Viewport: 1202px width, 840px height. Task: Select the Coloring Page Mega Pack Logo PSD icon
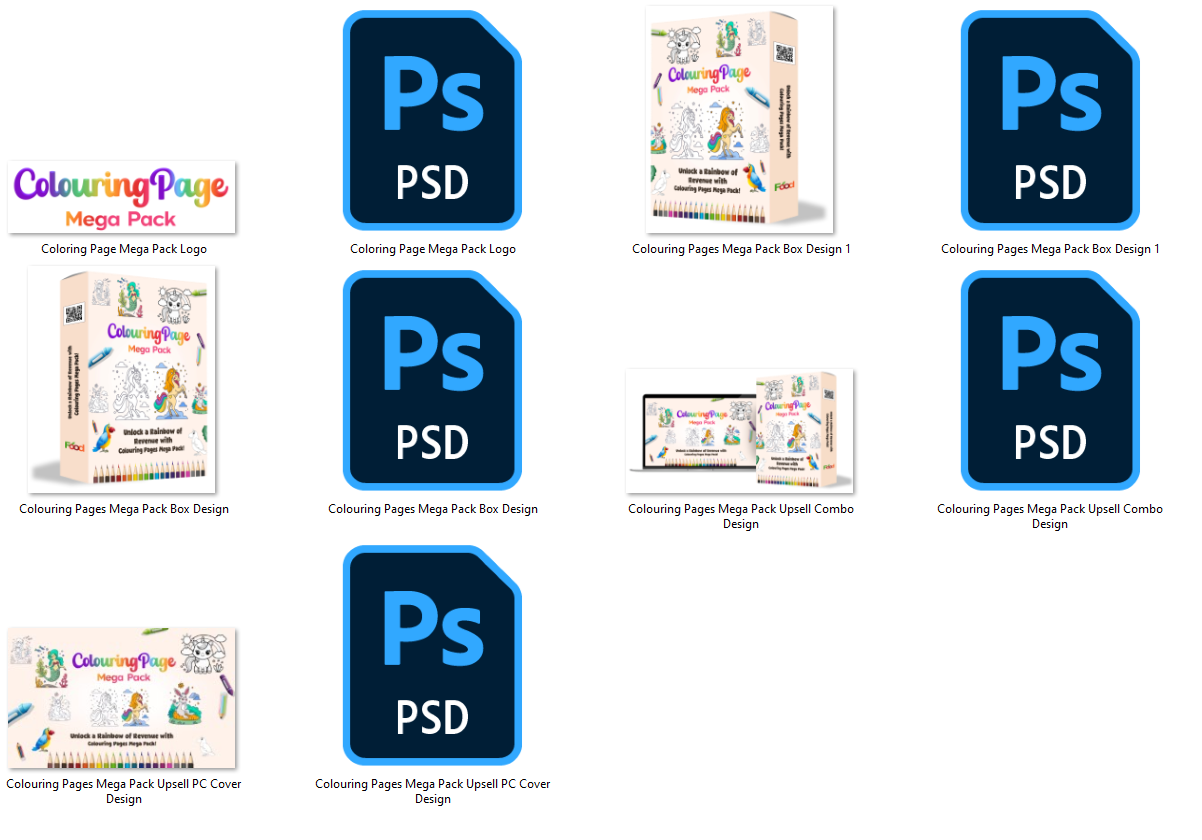[x=432, y=120]
